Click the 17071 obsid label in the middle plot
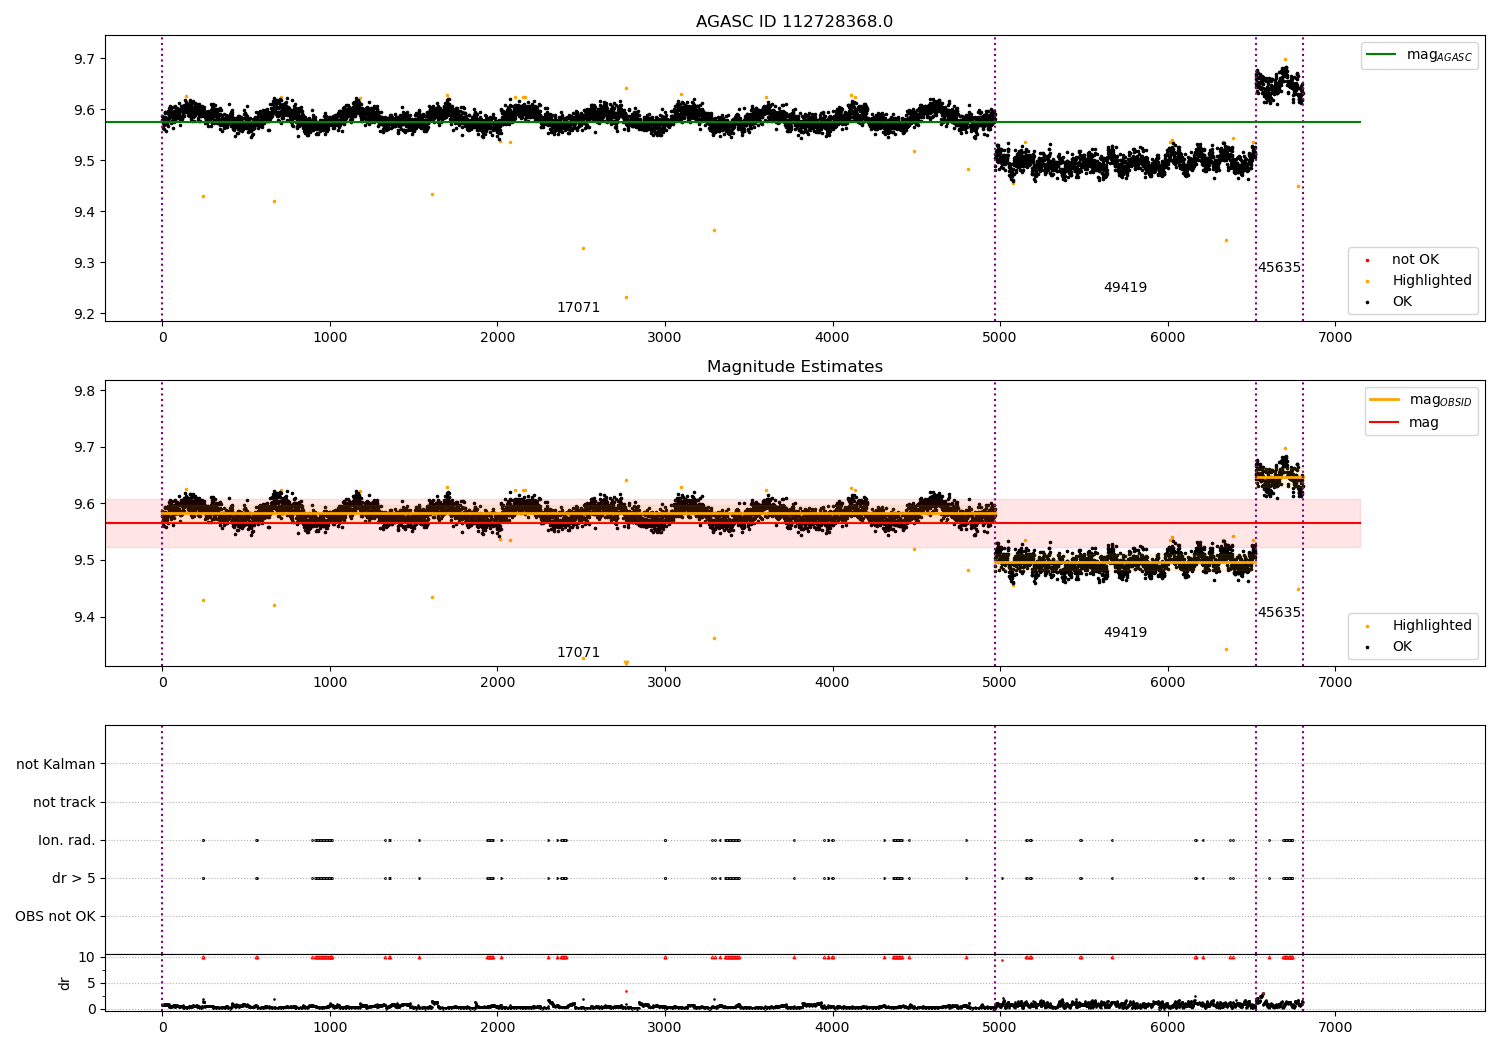 click(578, 653)
